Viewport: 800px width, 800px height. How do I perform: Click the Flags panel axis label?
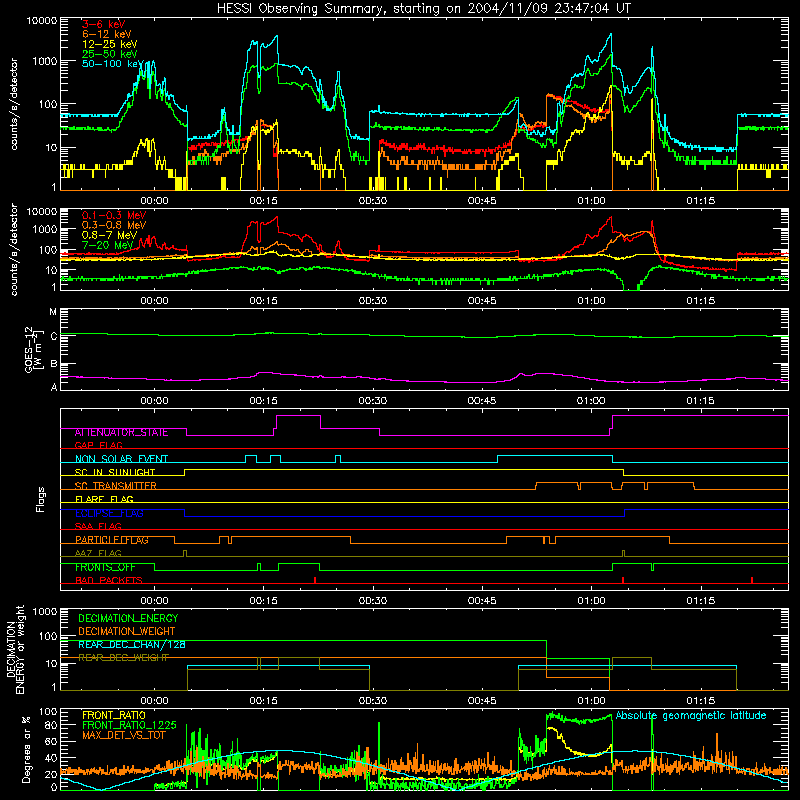[x=41, y=499]
